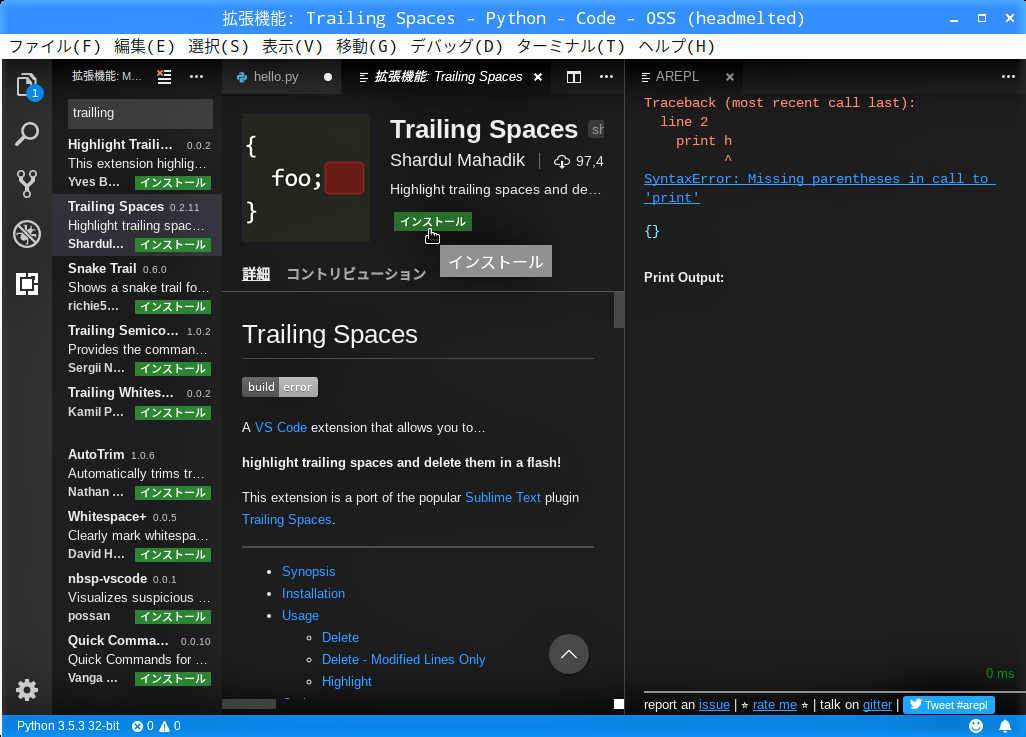Select the 詳細 details tab
This screenshot has height=737, width=1026.
click(x=256, y=274)
